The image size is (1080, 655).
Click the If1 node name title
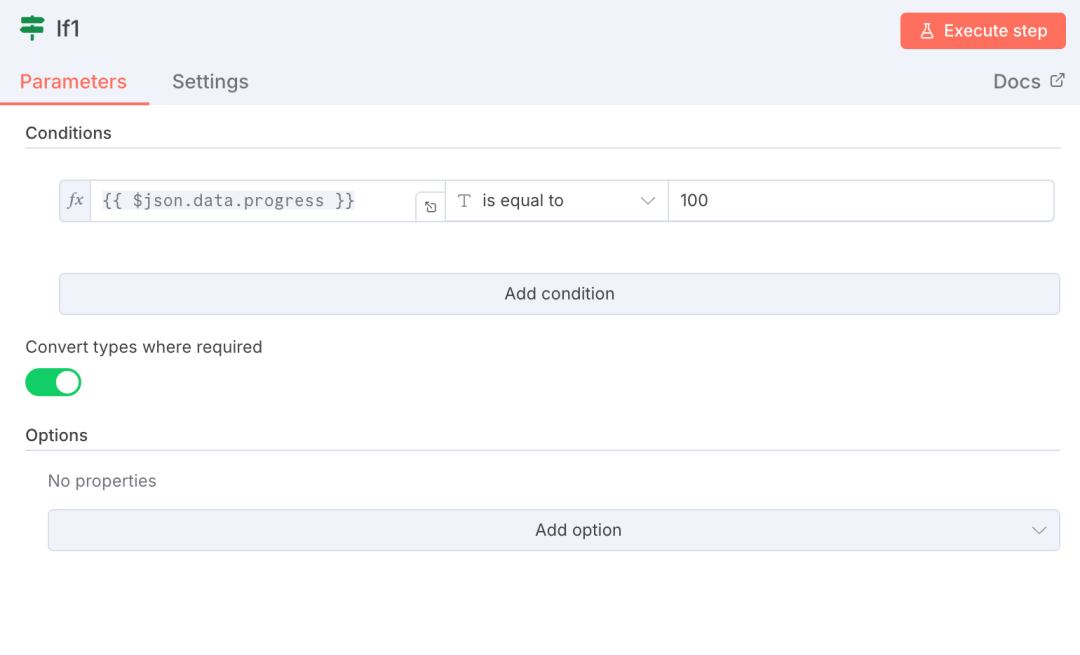coord(68,29)
